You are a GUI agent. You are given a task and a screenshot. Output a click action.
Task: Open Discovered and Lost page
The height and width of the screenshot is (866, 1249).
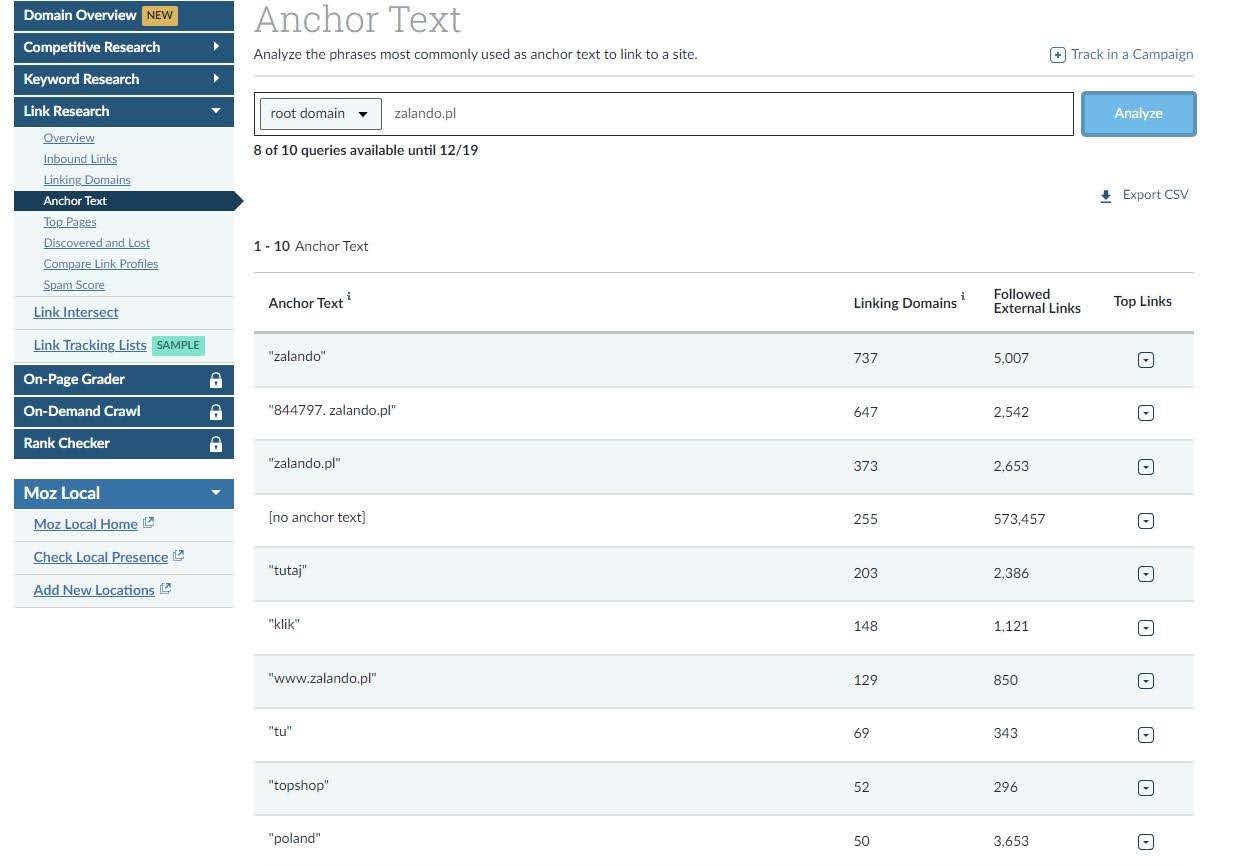pyautogui.click(x=97, y=243)
